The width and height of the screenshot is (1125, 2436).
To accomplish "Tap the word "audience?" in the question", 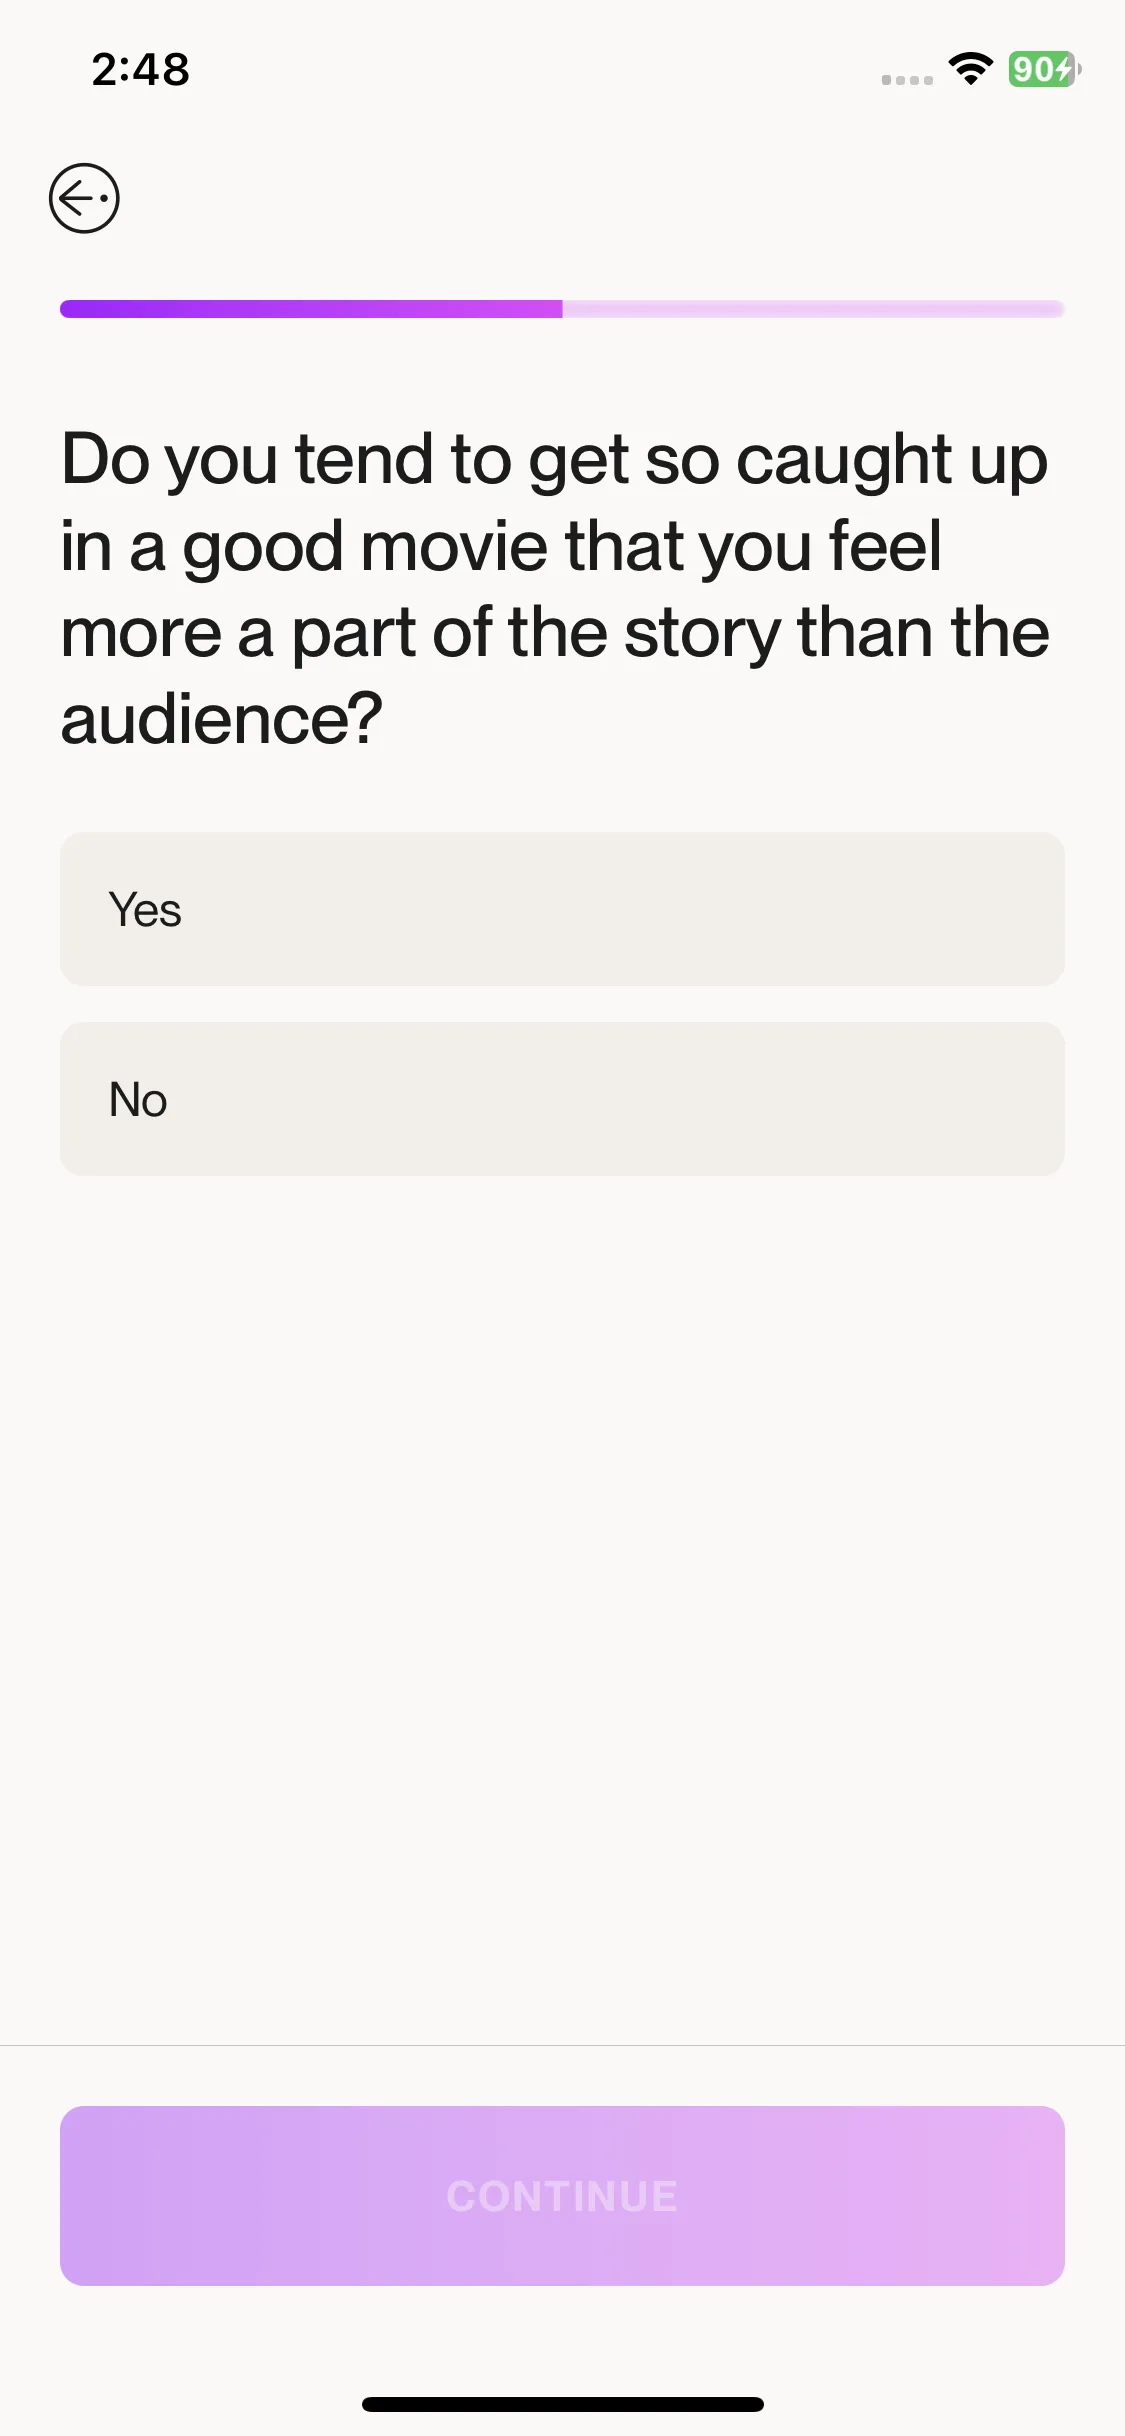I will (x=222, y=719).
